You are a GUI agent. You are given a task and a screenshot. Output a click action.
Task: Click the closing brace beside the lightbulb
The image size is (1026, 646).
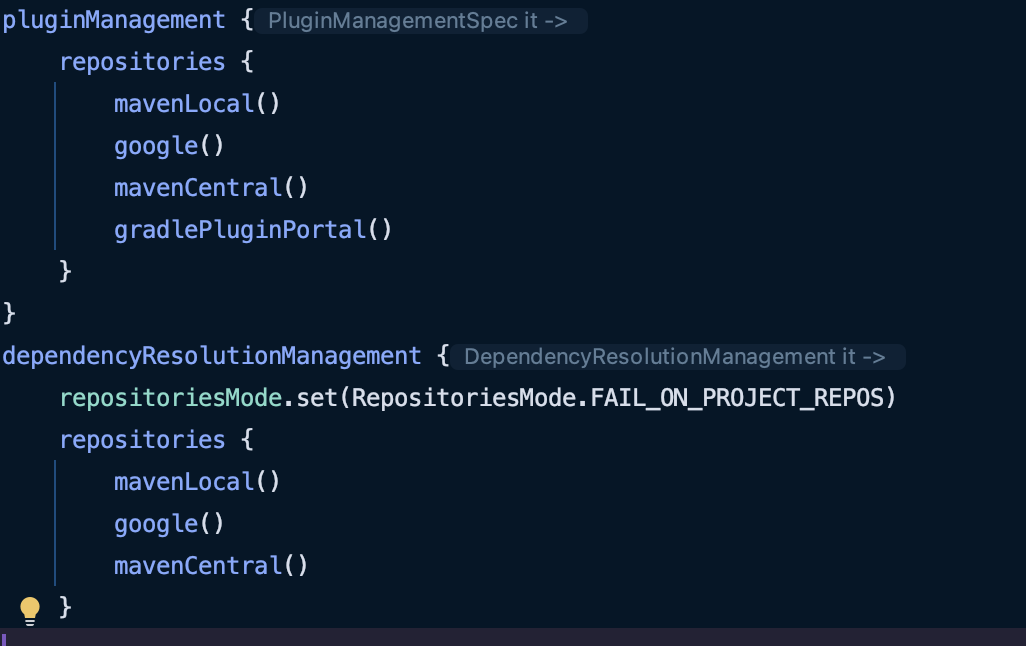point(66,607)
